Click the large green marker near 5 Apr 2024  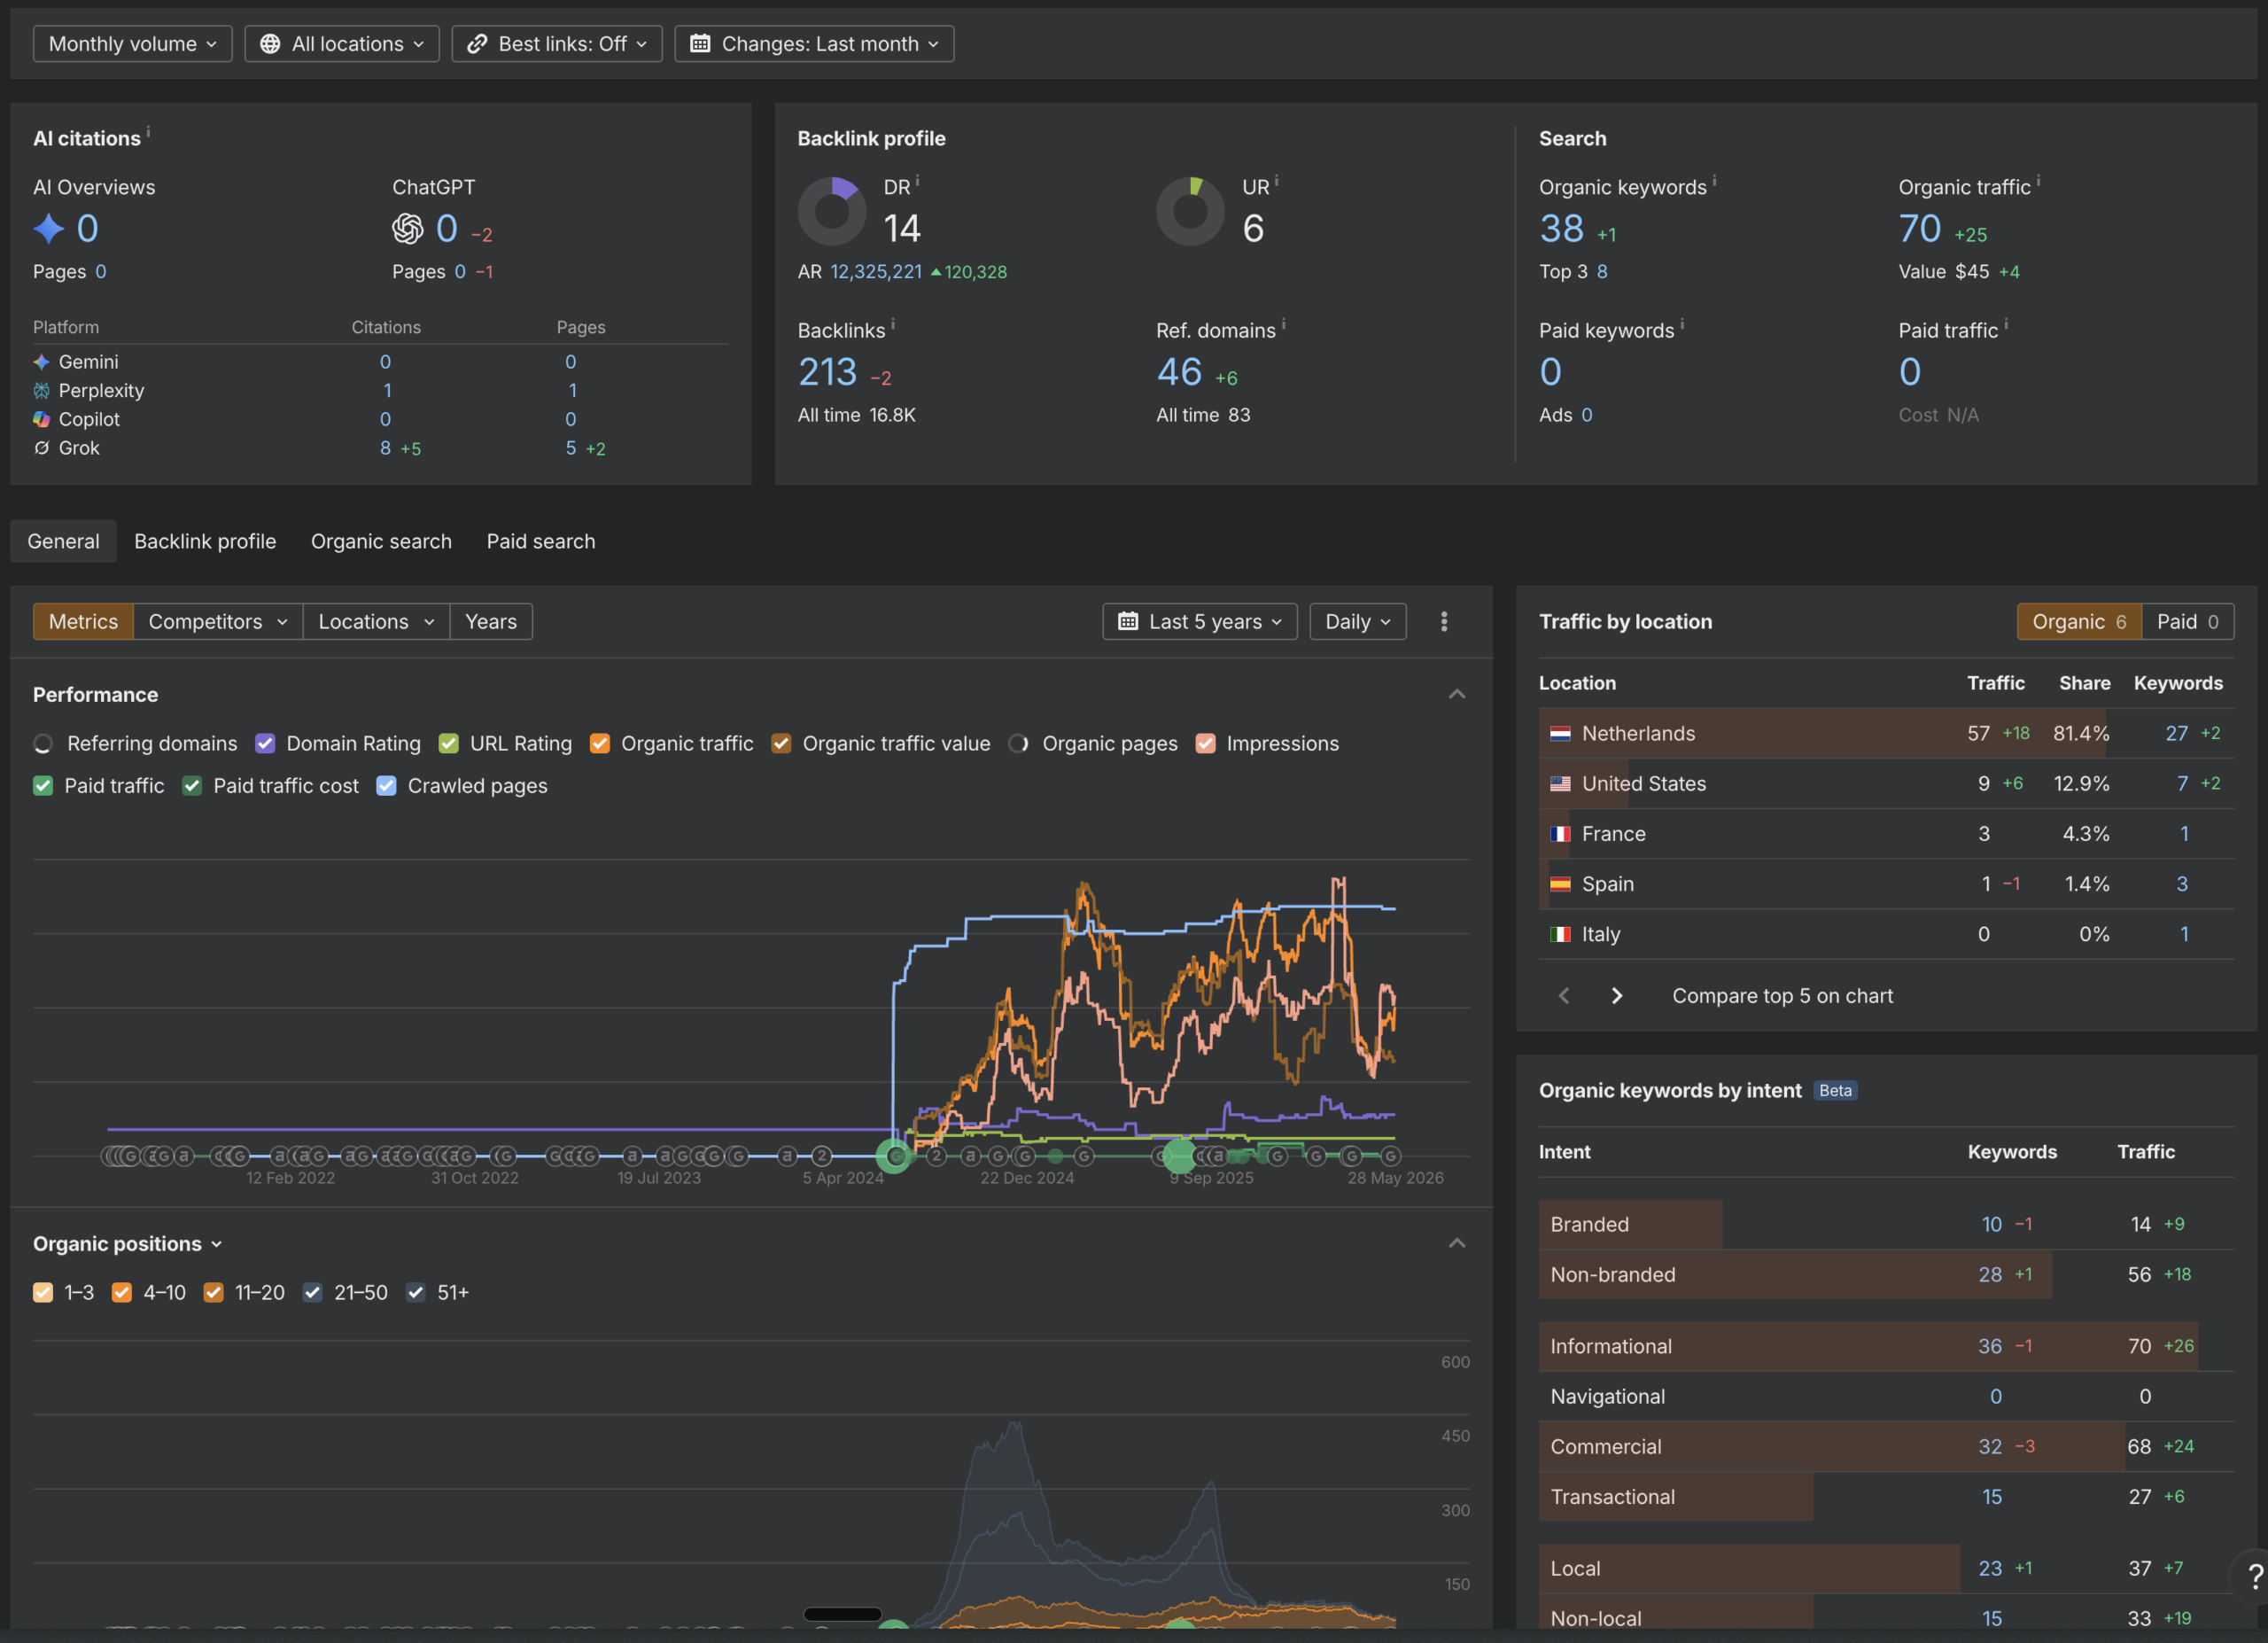click(893, 1156)
